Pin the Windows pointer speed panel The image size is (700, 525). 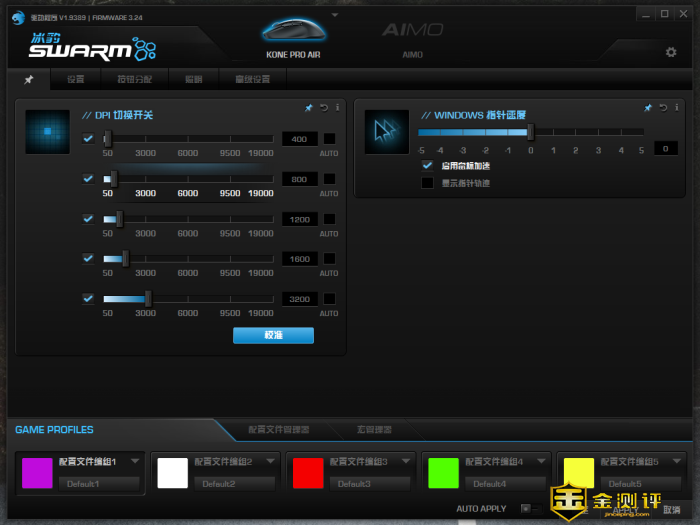[648, 107]
